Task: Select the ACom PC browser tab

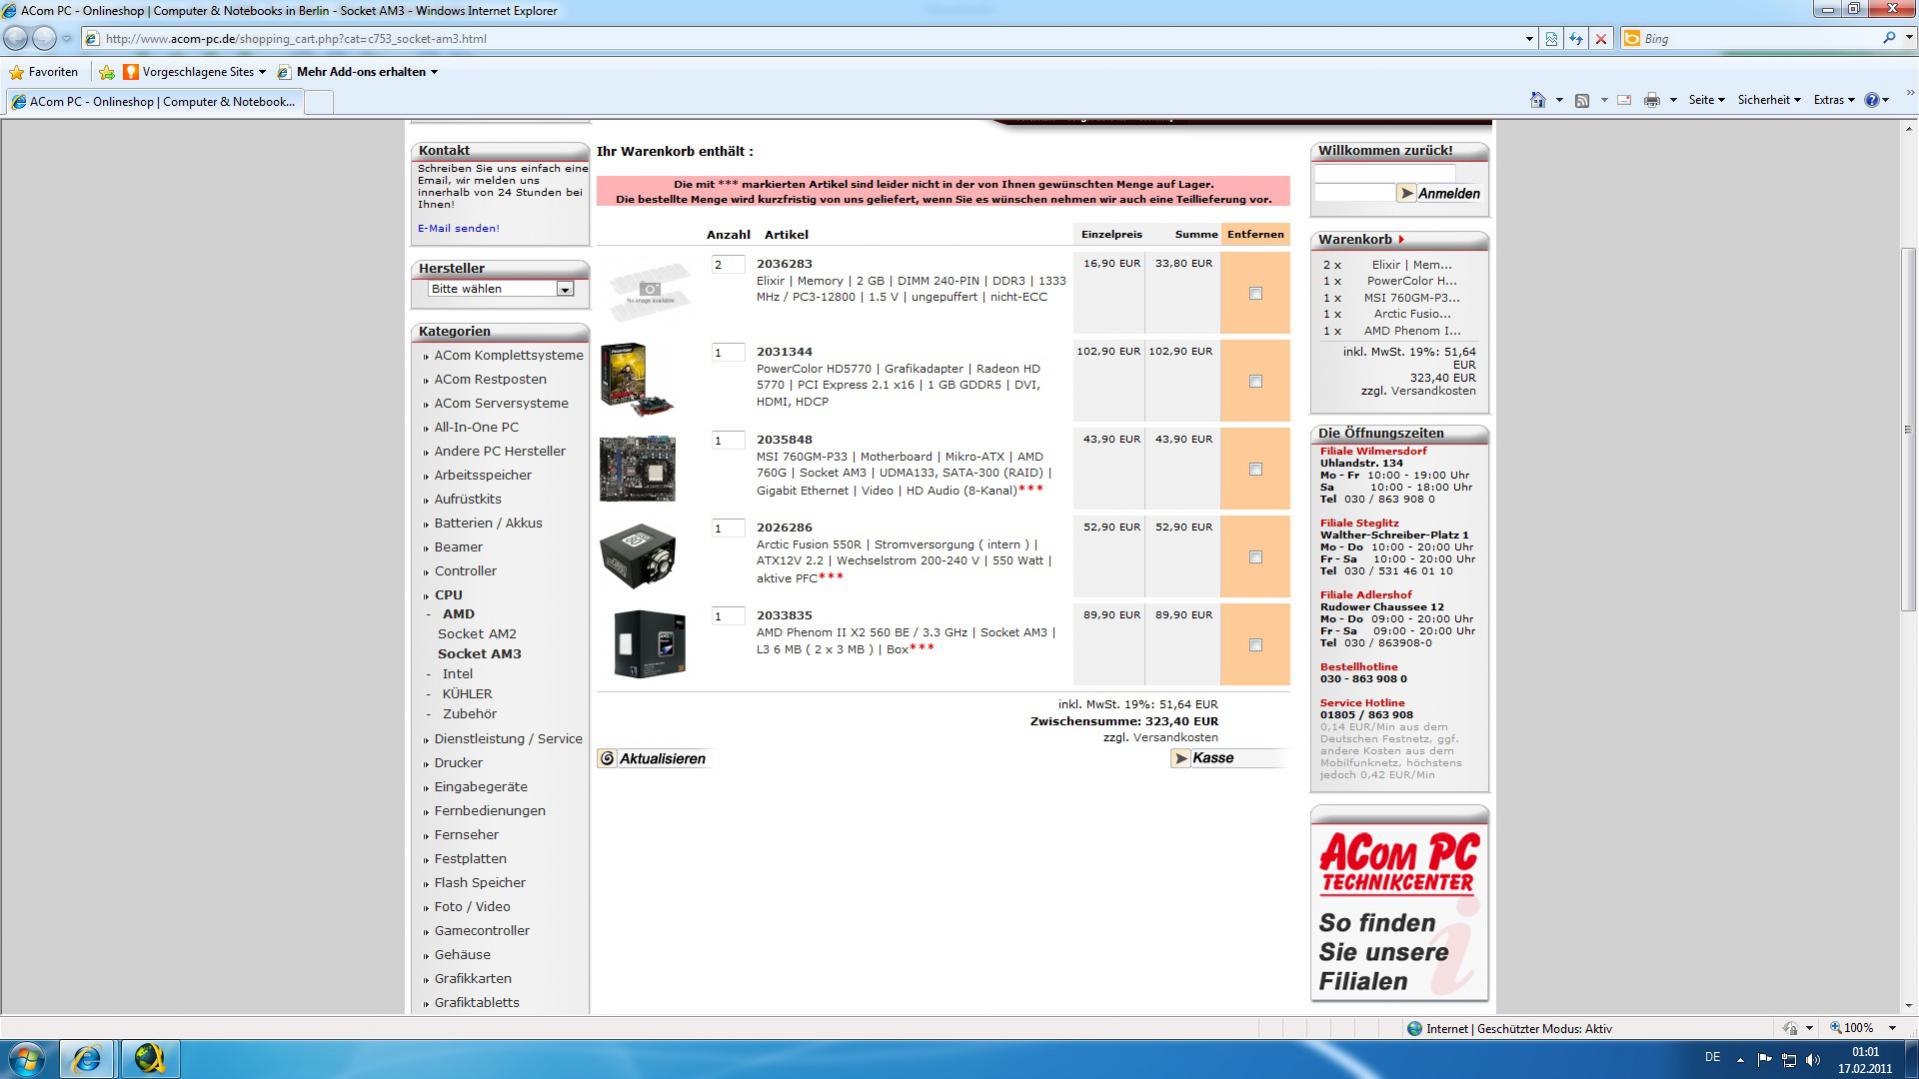Action: [153, 102]
